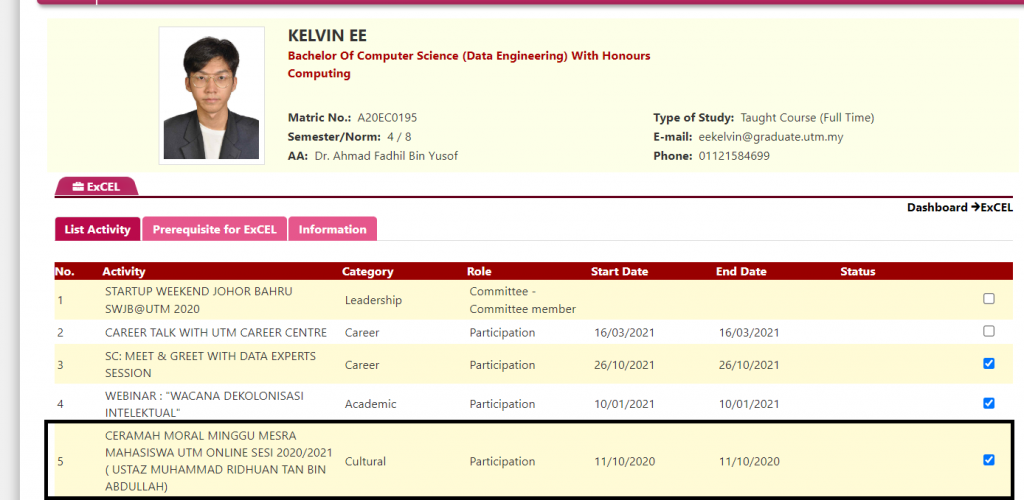
Task: Click the Status column header
Action: pos(857,271)
